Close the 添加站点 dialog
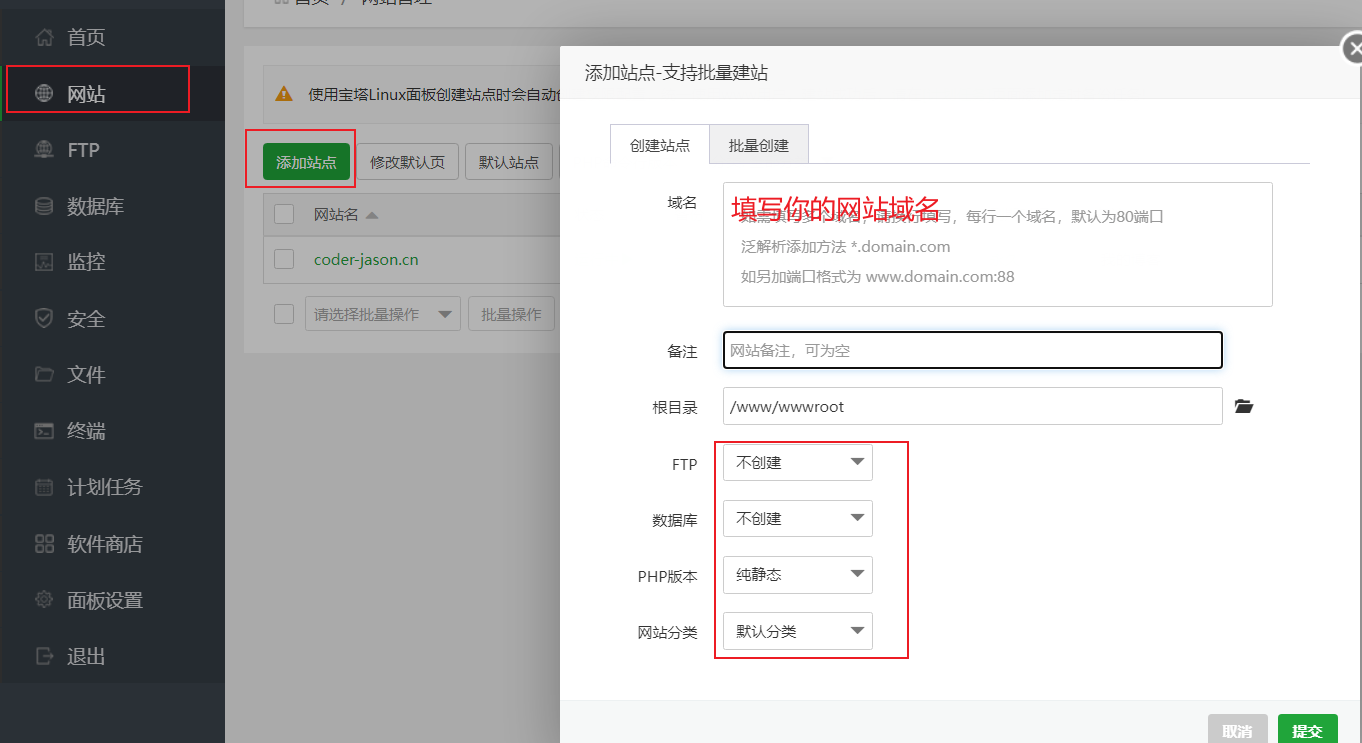Image resolution: width=1362 pixels, height=743 pixels. (1353, 47)
